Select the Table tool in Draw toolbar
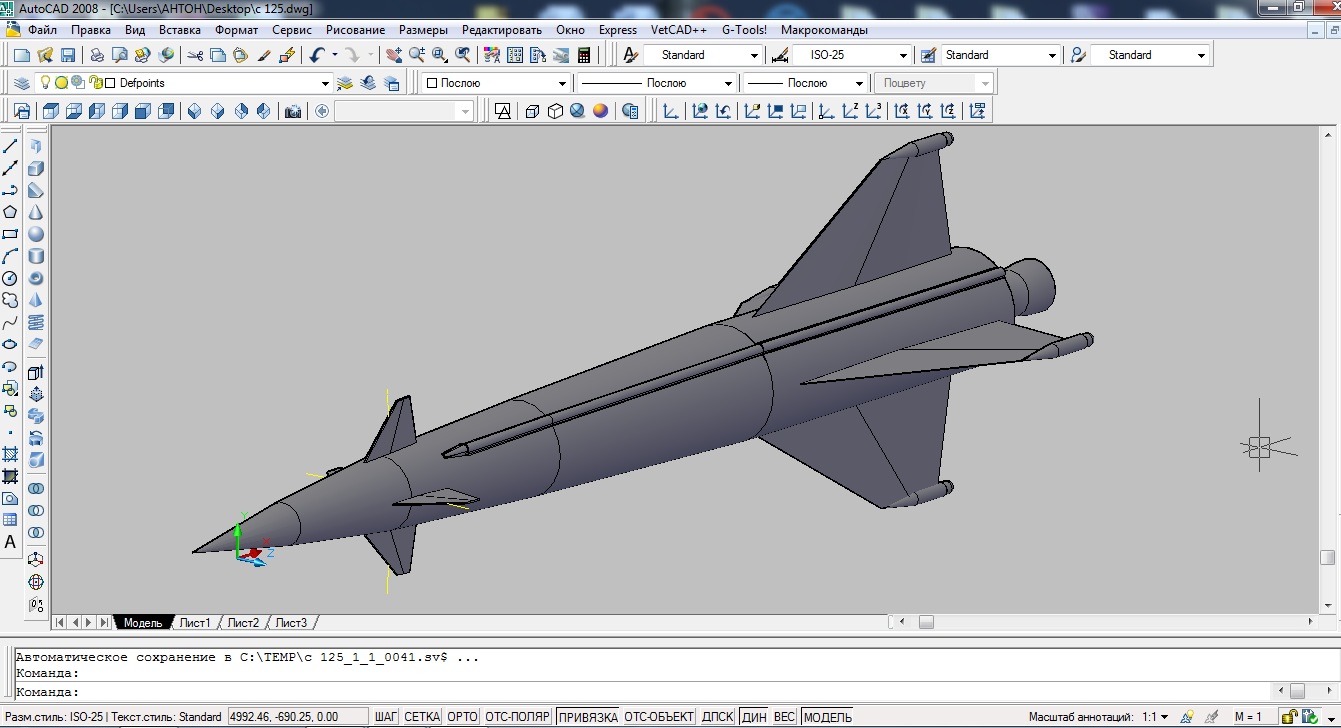The image size is (1341, 728). click(10, 520)
